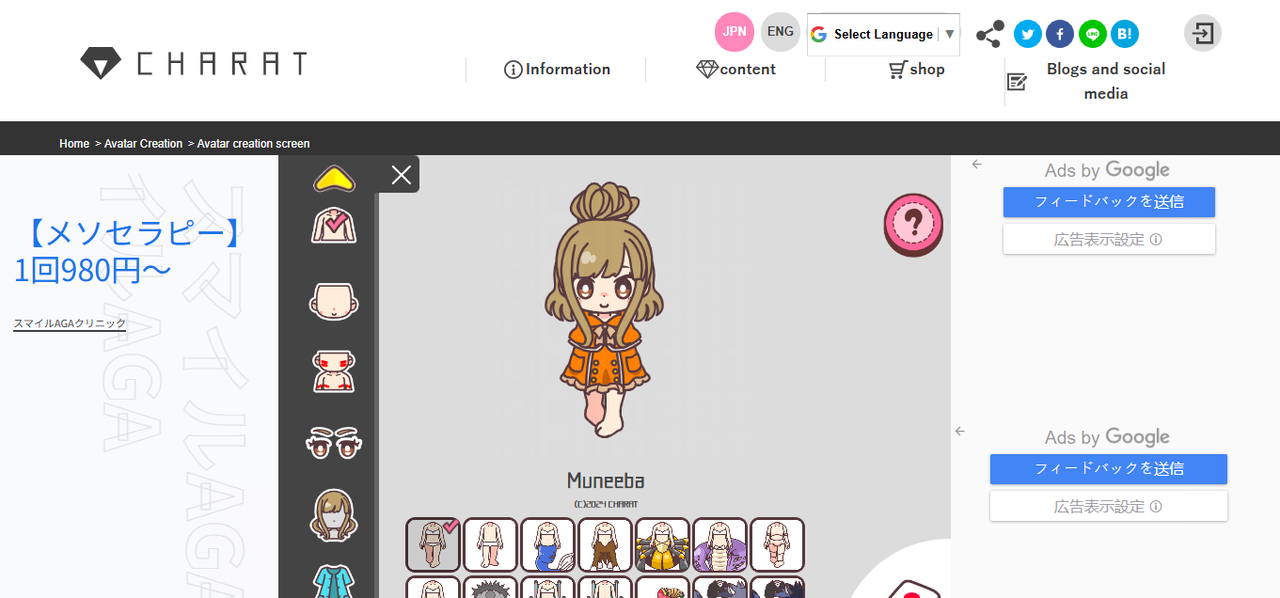Screen dimensions: 1280x598
Task: Click the lower ad back arrow
Action: [960, 431]
